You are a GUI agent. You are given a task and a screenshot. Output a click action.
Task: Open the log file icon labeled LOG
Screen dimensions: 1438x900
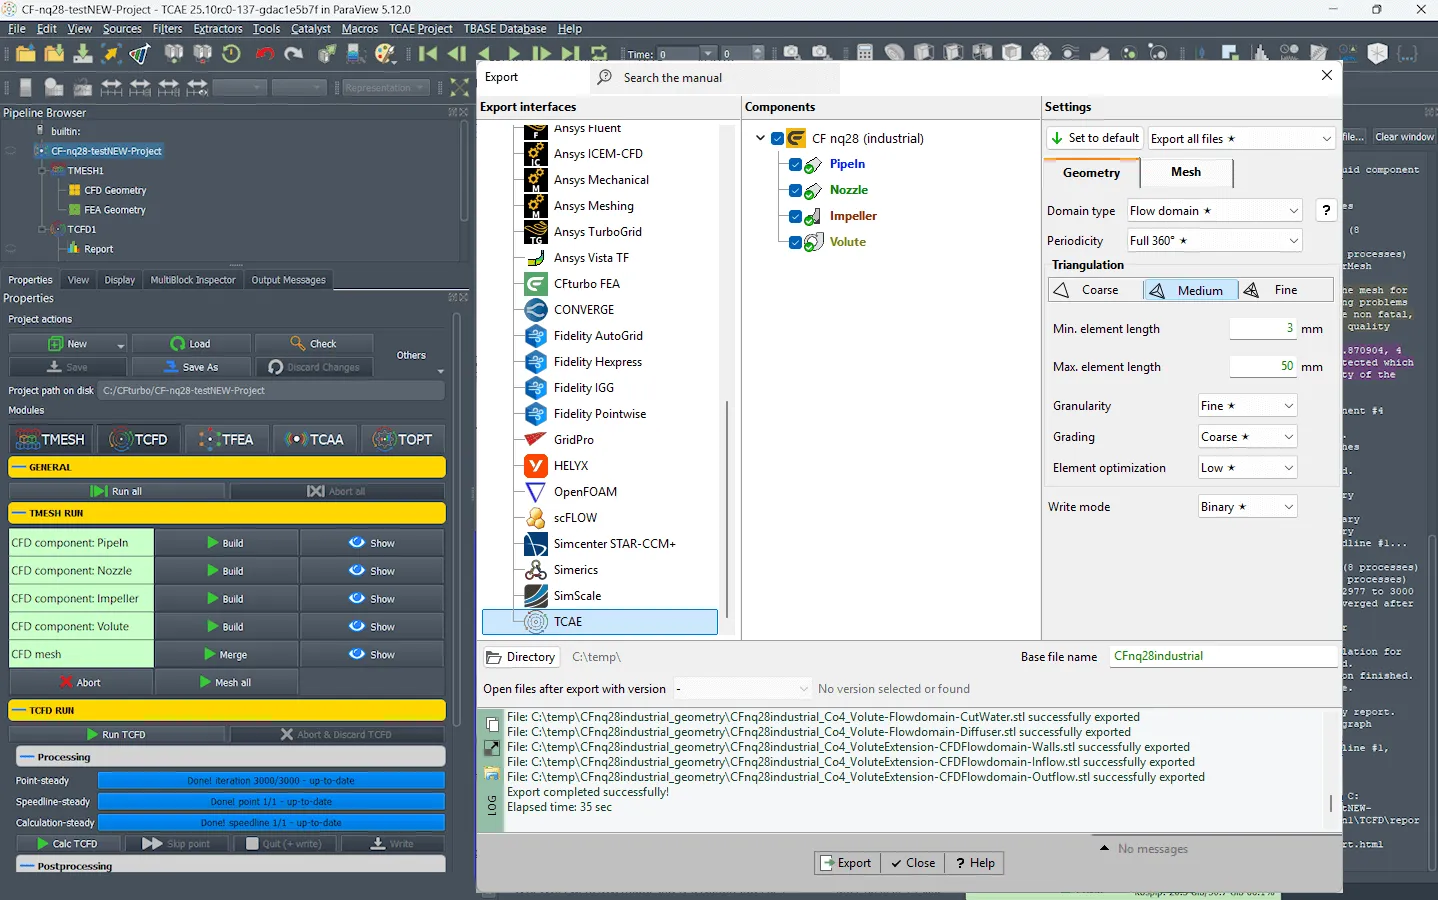click(492, 805)
